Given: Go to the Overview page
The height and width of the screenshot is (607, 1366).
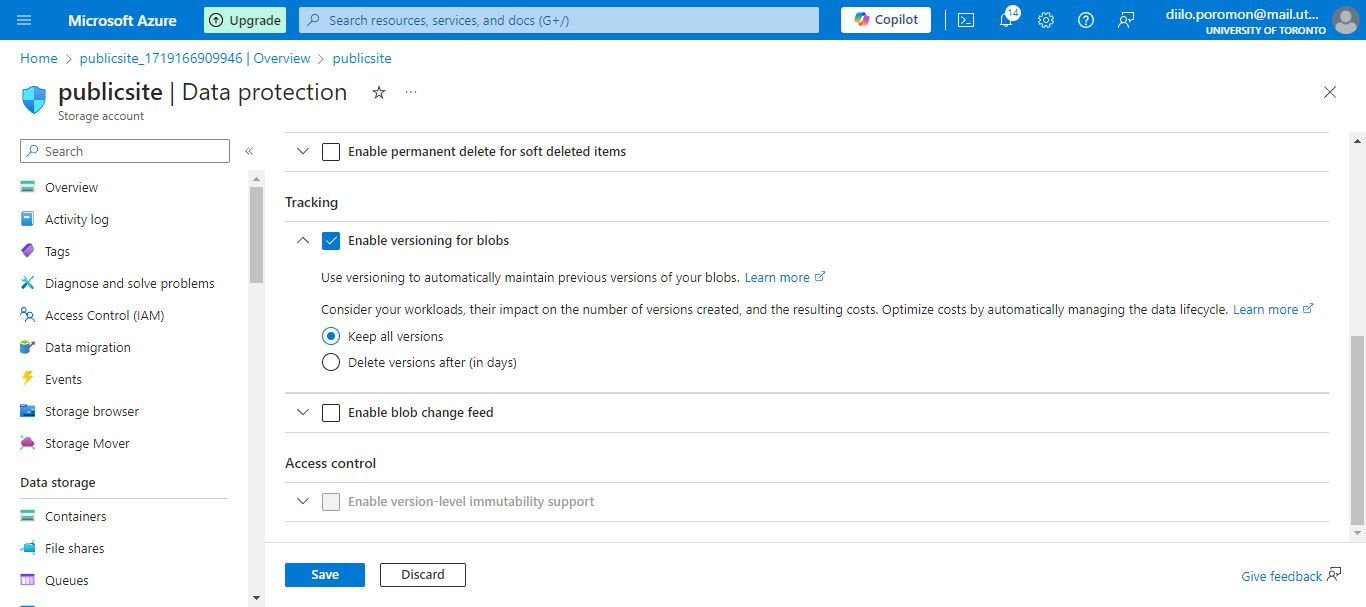Looking at the screenshot, I should 71,186.
